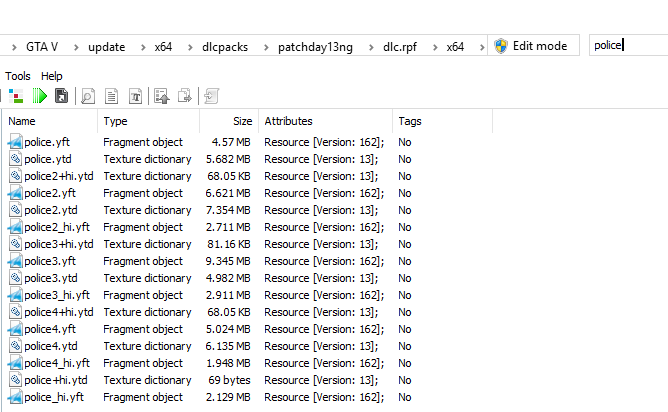Go to update folder in breadcrumb
Viewport: 668px width, 412px height.
coord(107,47)
